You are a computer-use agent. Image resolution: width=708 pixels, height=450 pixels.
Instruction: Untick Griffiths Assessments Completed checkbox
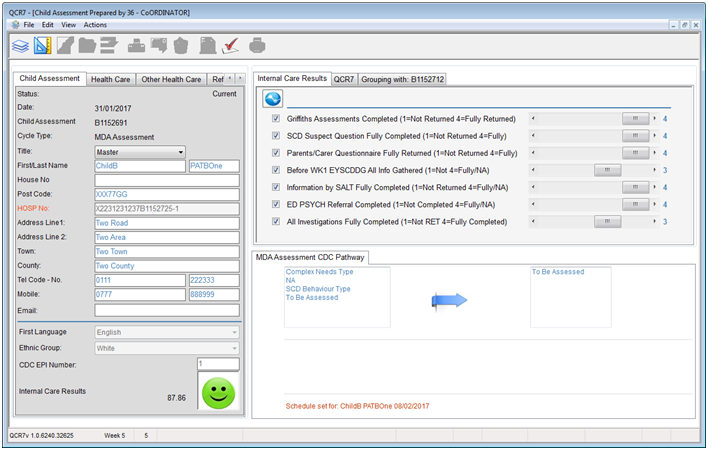tap(277, 119)
